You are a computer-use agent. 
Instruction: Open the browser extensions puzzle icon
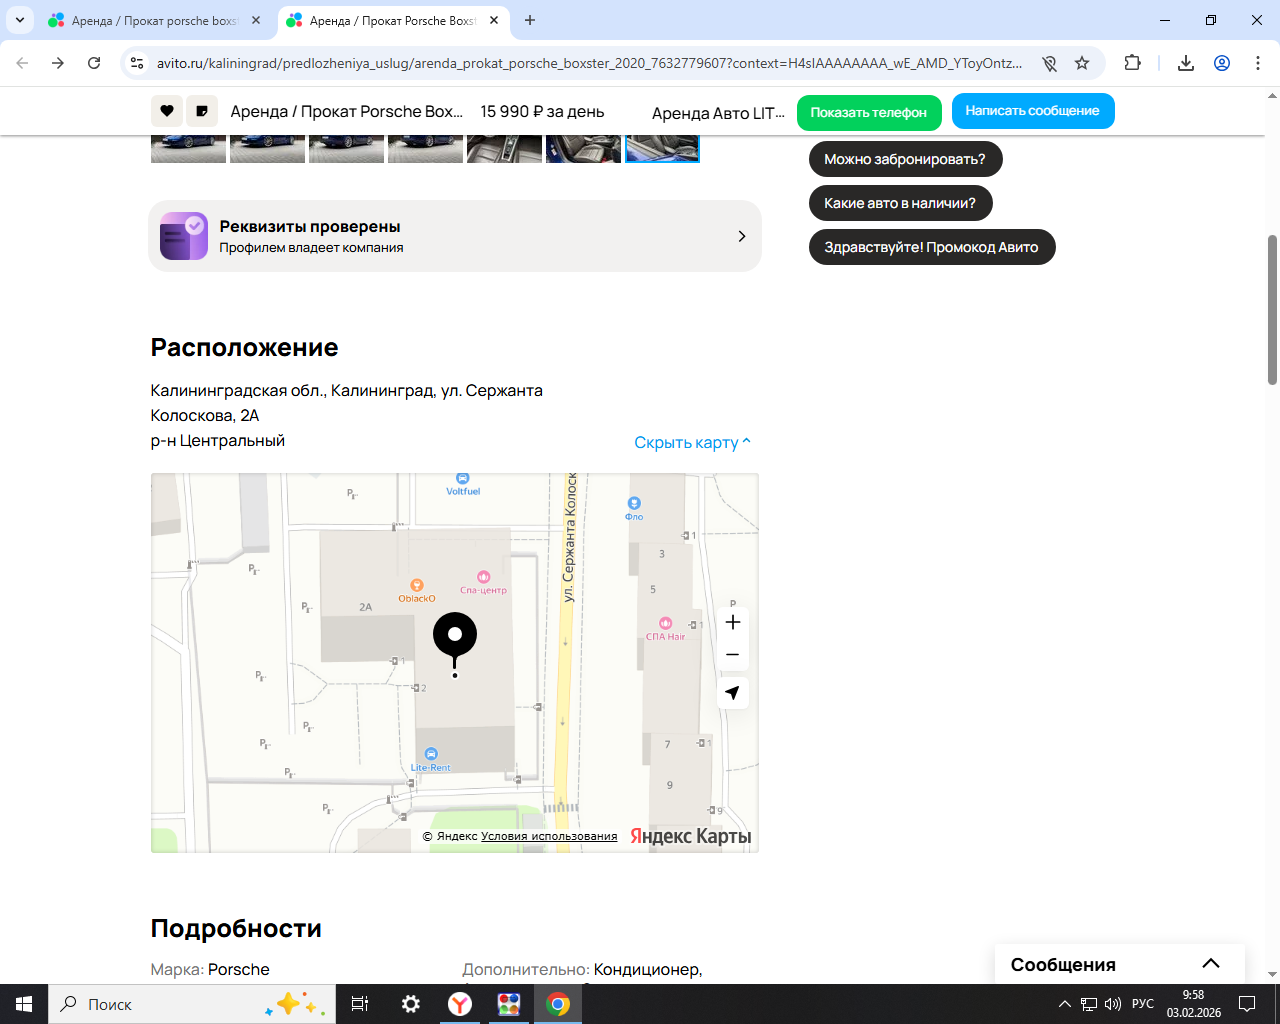coord(1132,63)
